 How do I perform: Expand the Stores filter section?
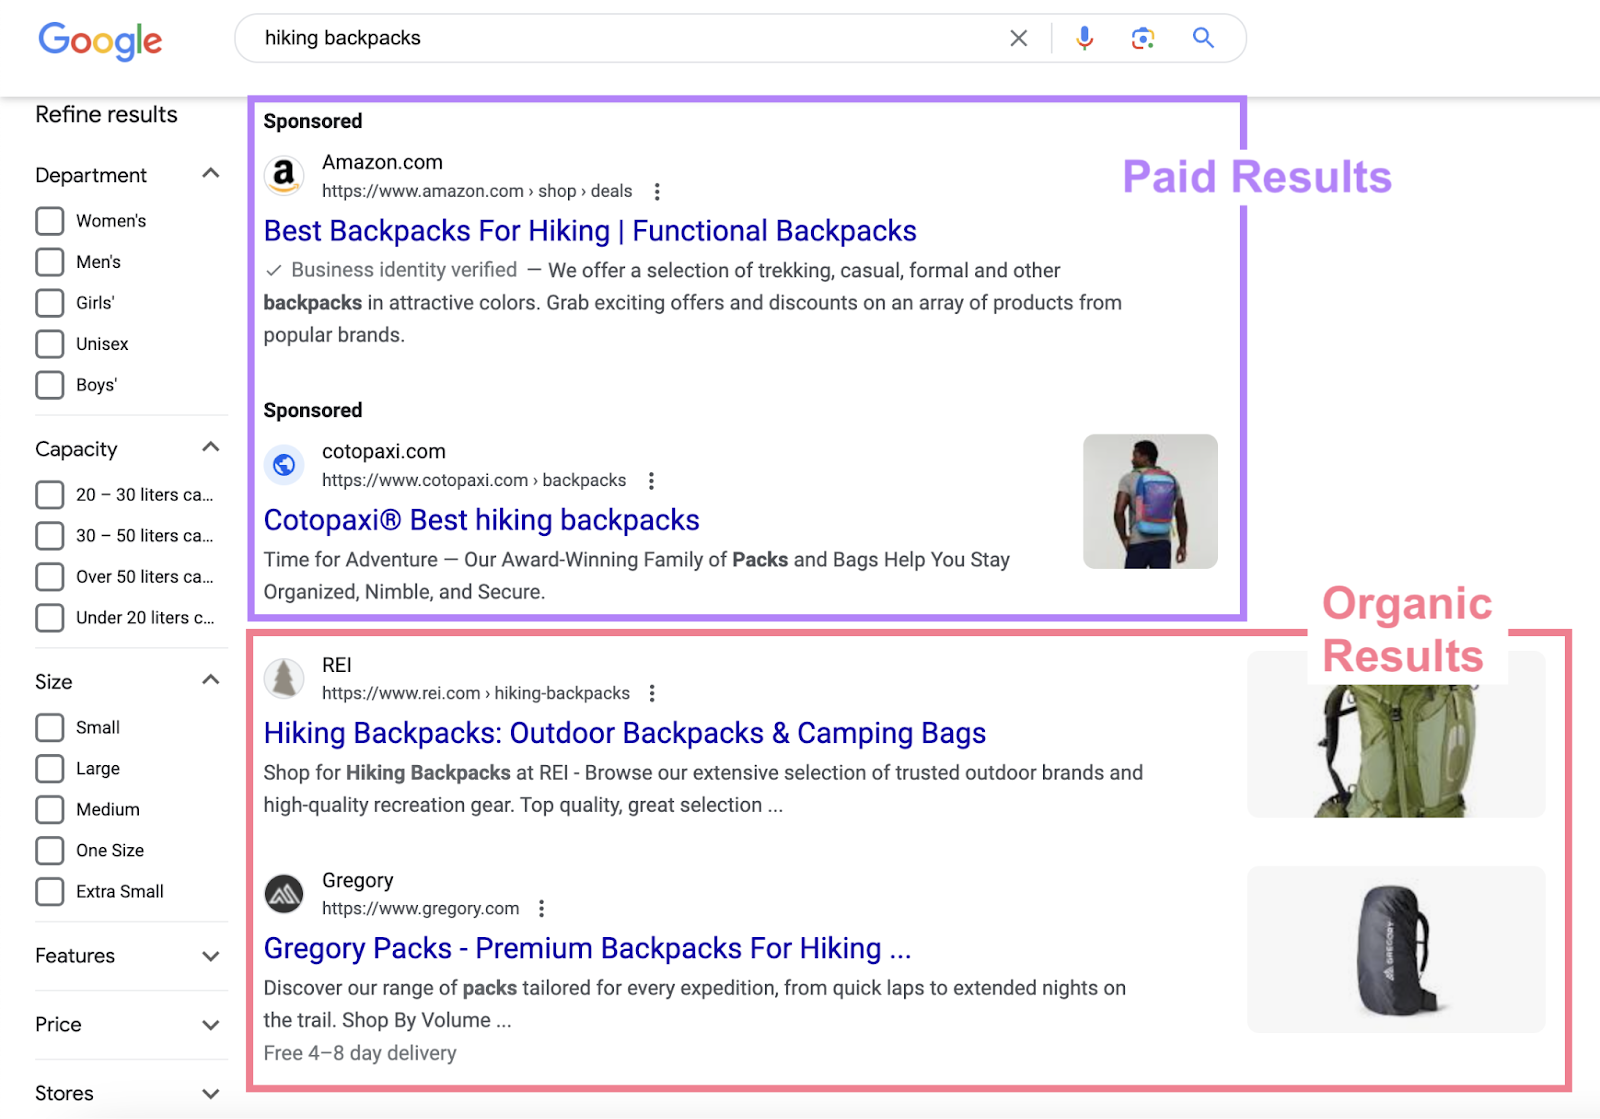tap(210, 1093)
